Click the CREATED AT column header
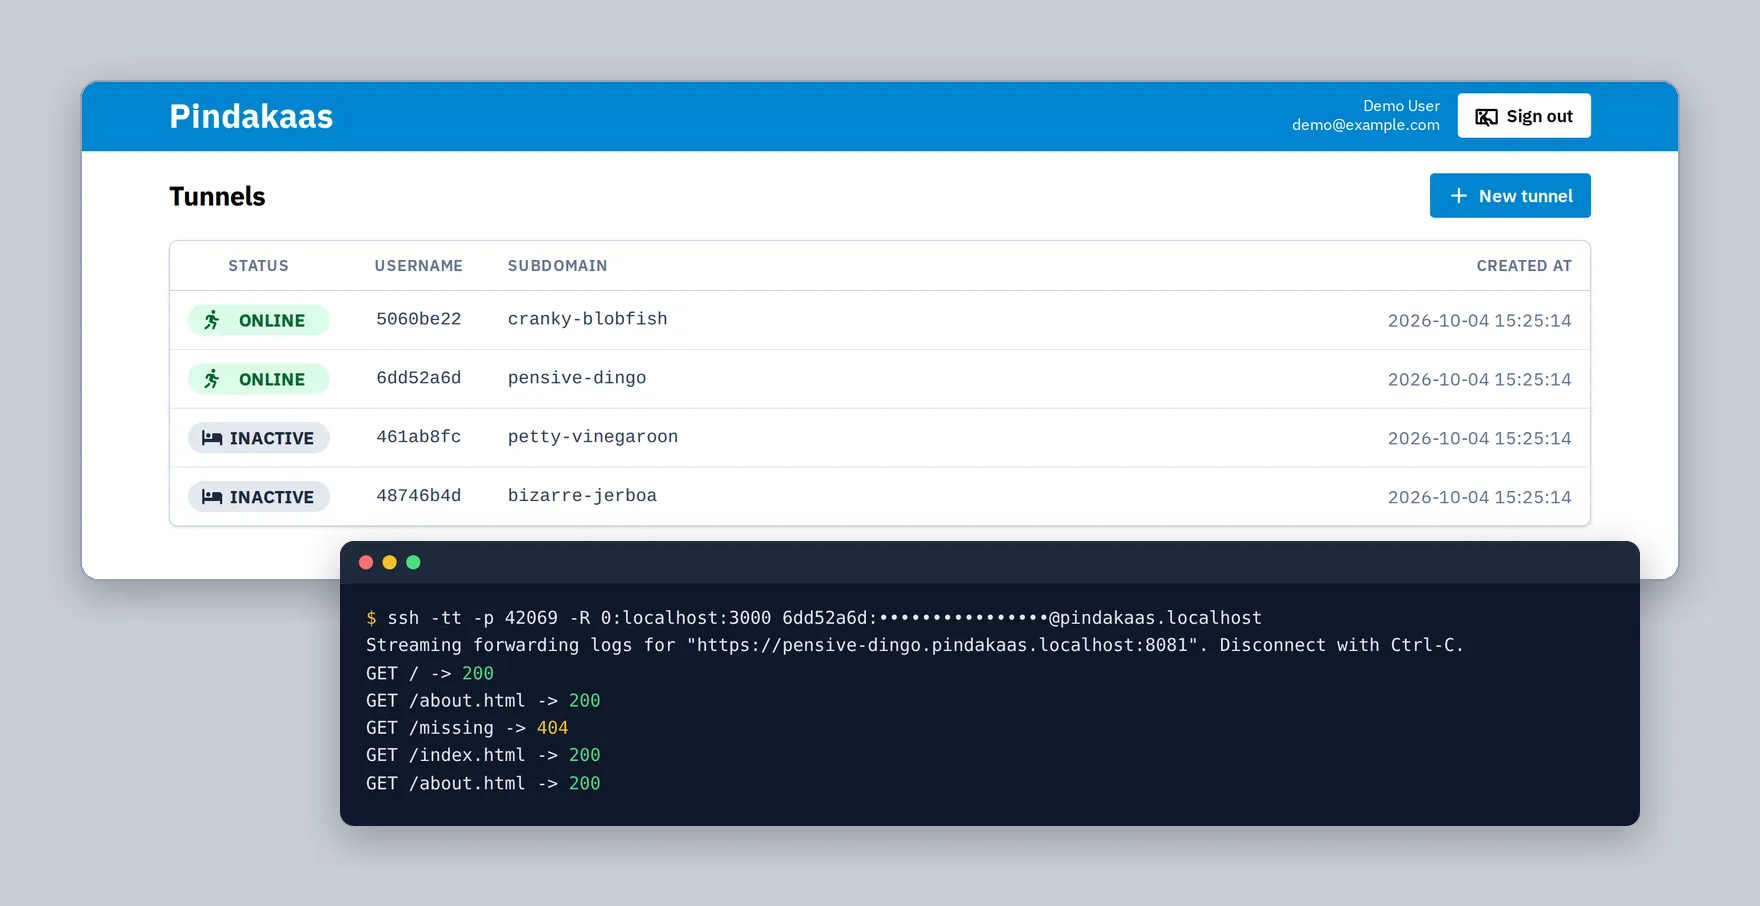 coord(1524,266)
